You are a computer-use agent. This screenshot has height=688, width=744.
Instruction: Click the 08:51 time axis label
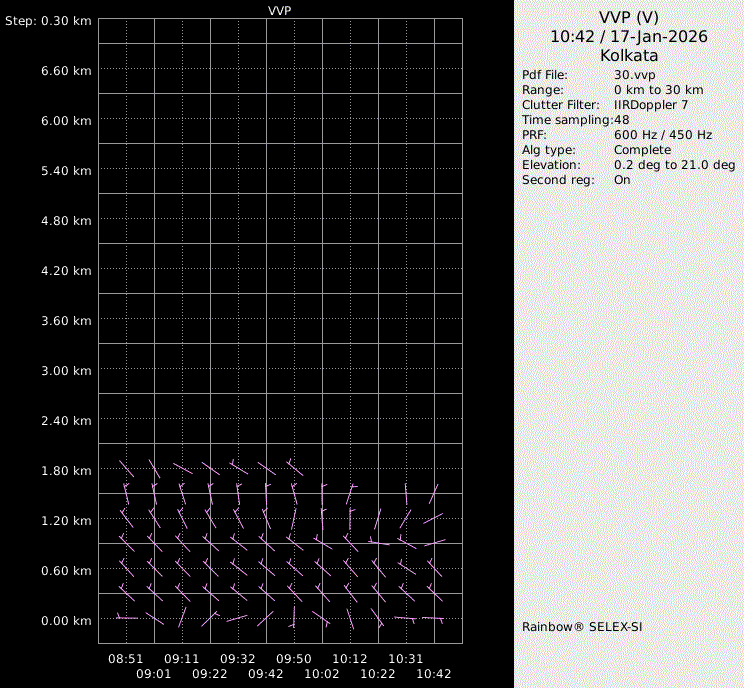126,660
